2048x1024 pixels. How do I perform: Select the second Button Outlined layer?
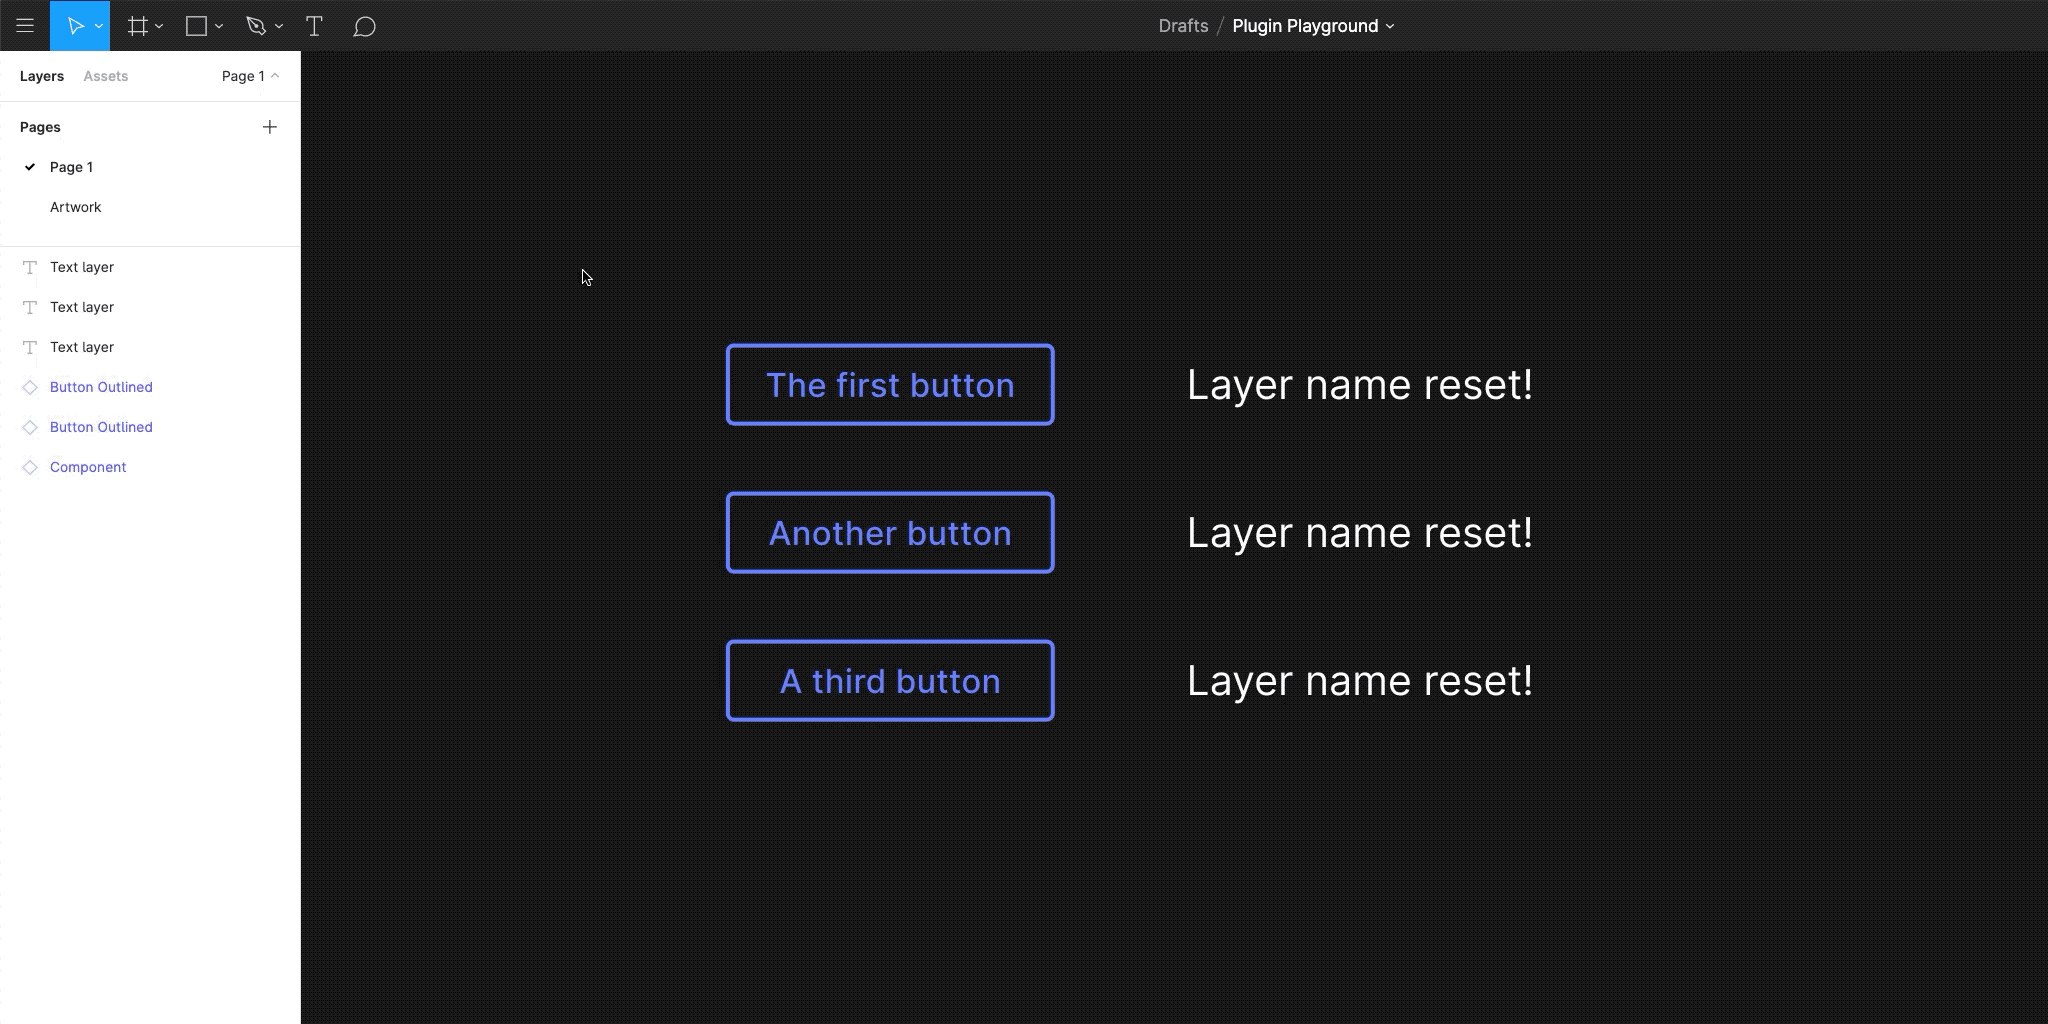tap(150, 427)
